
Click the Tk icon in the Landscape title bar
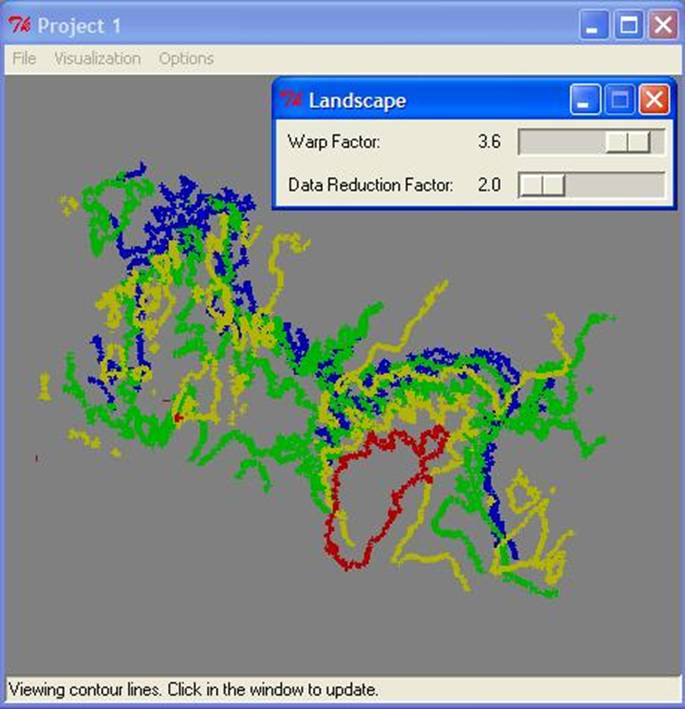pos(290,99)
